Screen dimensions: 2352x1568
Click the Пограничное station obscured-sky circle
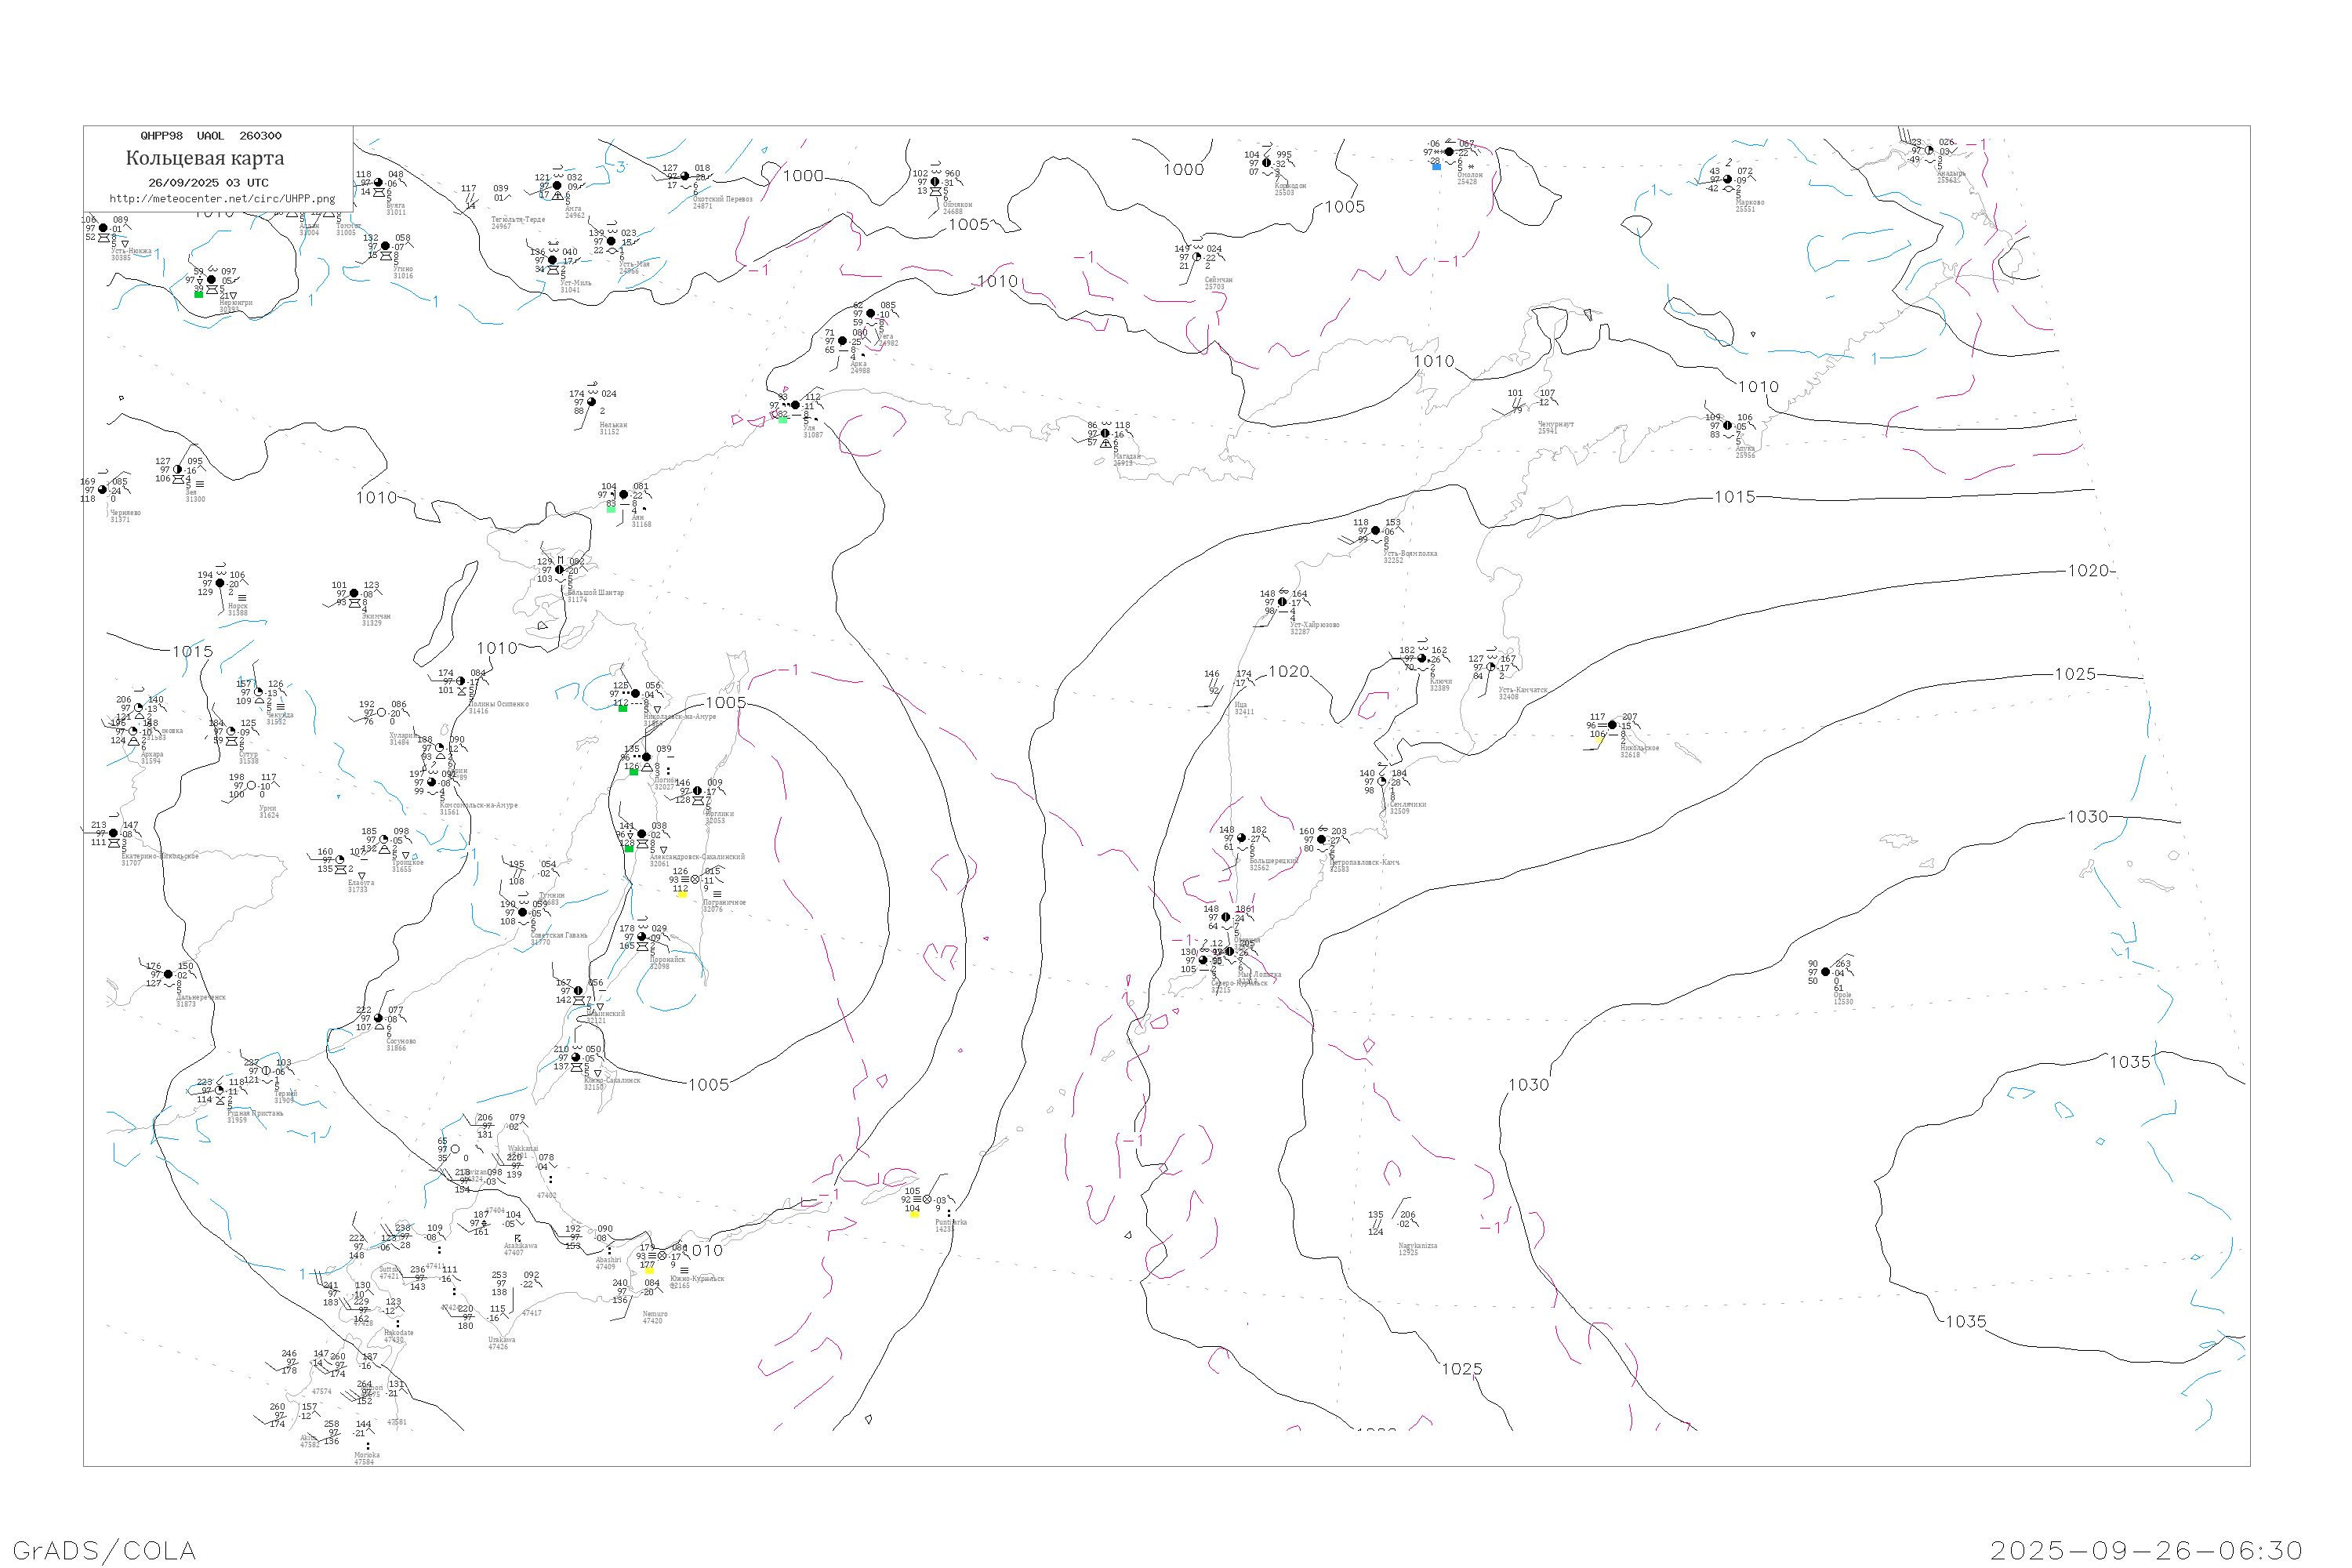695,880
